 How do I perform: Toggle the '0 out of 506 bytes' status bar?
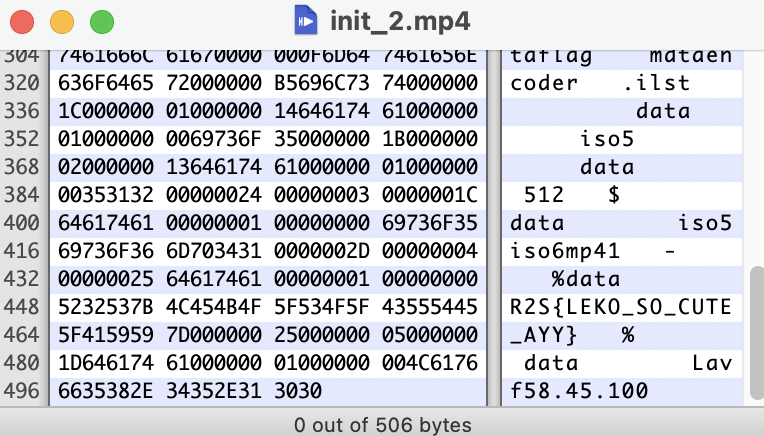coord(382,425)
